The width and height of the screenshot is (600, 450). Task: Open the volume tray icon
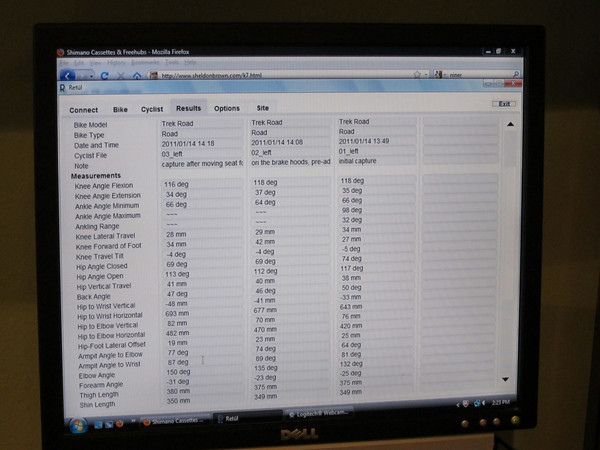click(x=484, y=403)
